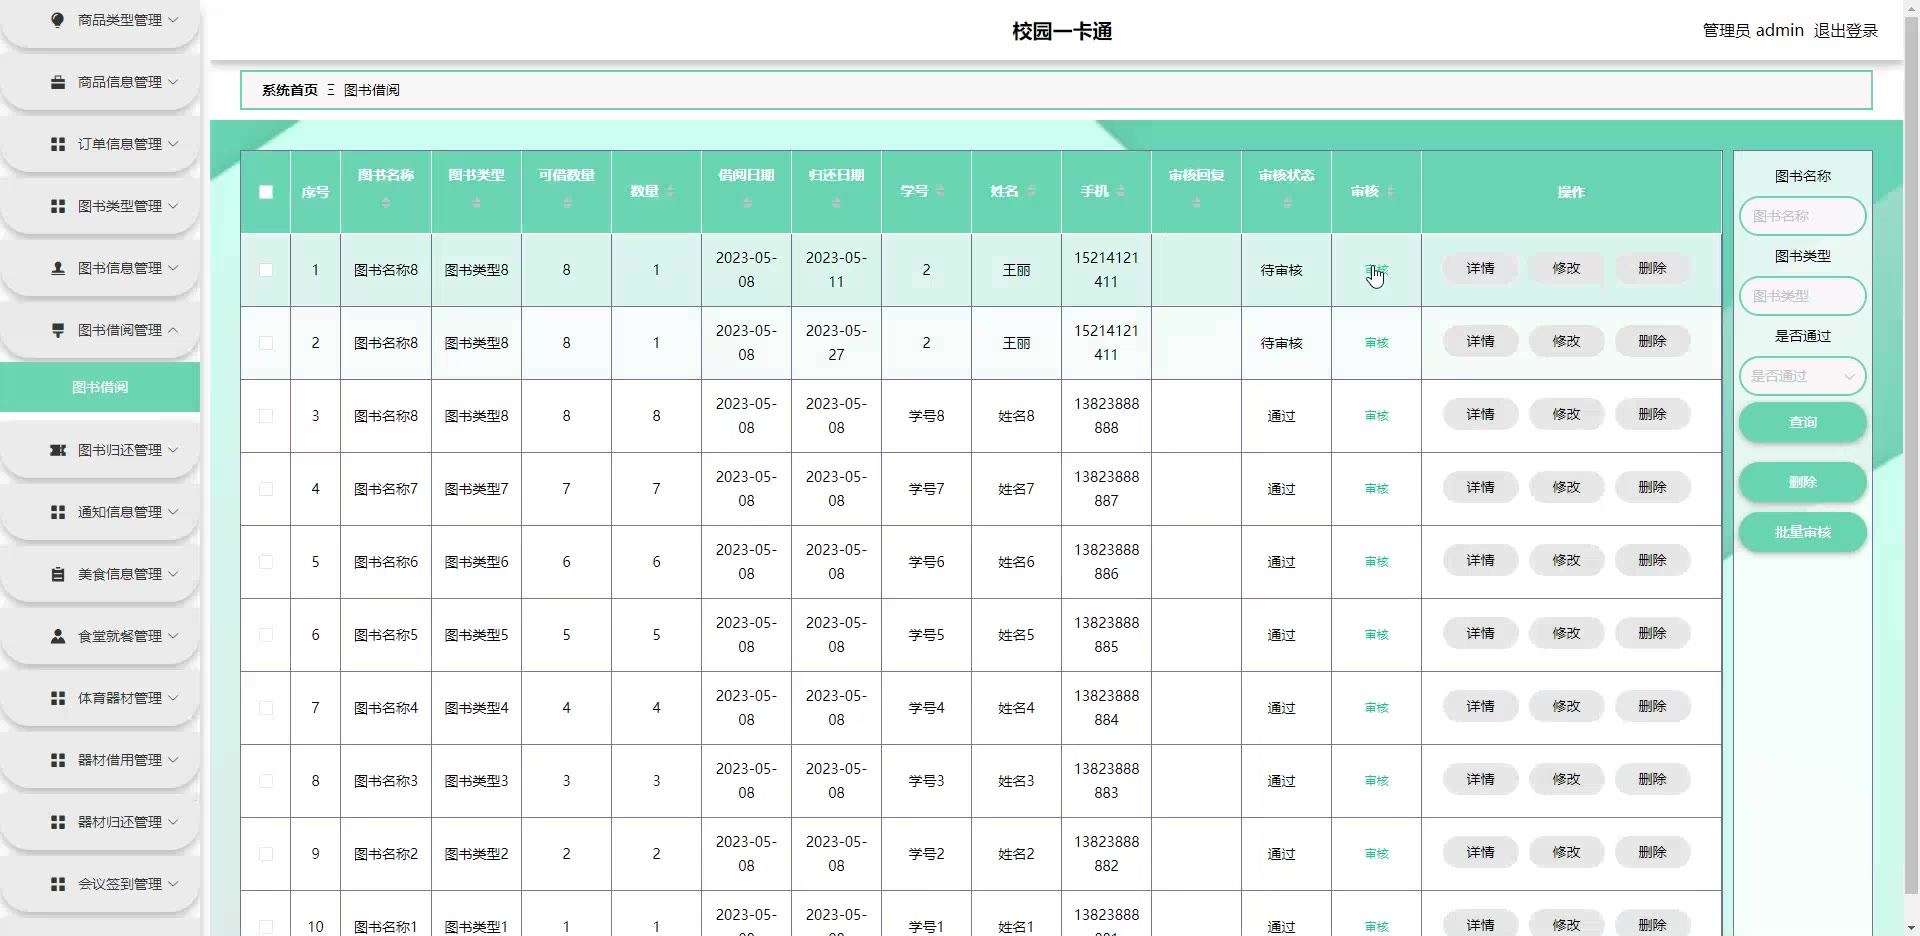Expand 商品类型管理 menu chevron
The image size is (1920, 936).
click(173, 20)
